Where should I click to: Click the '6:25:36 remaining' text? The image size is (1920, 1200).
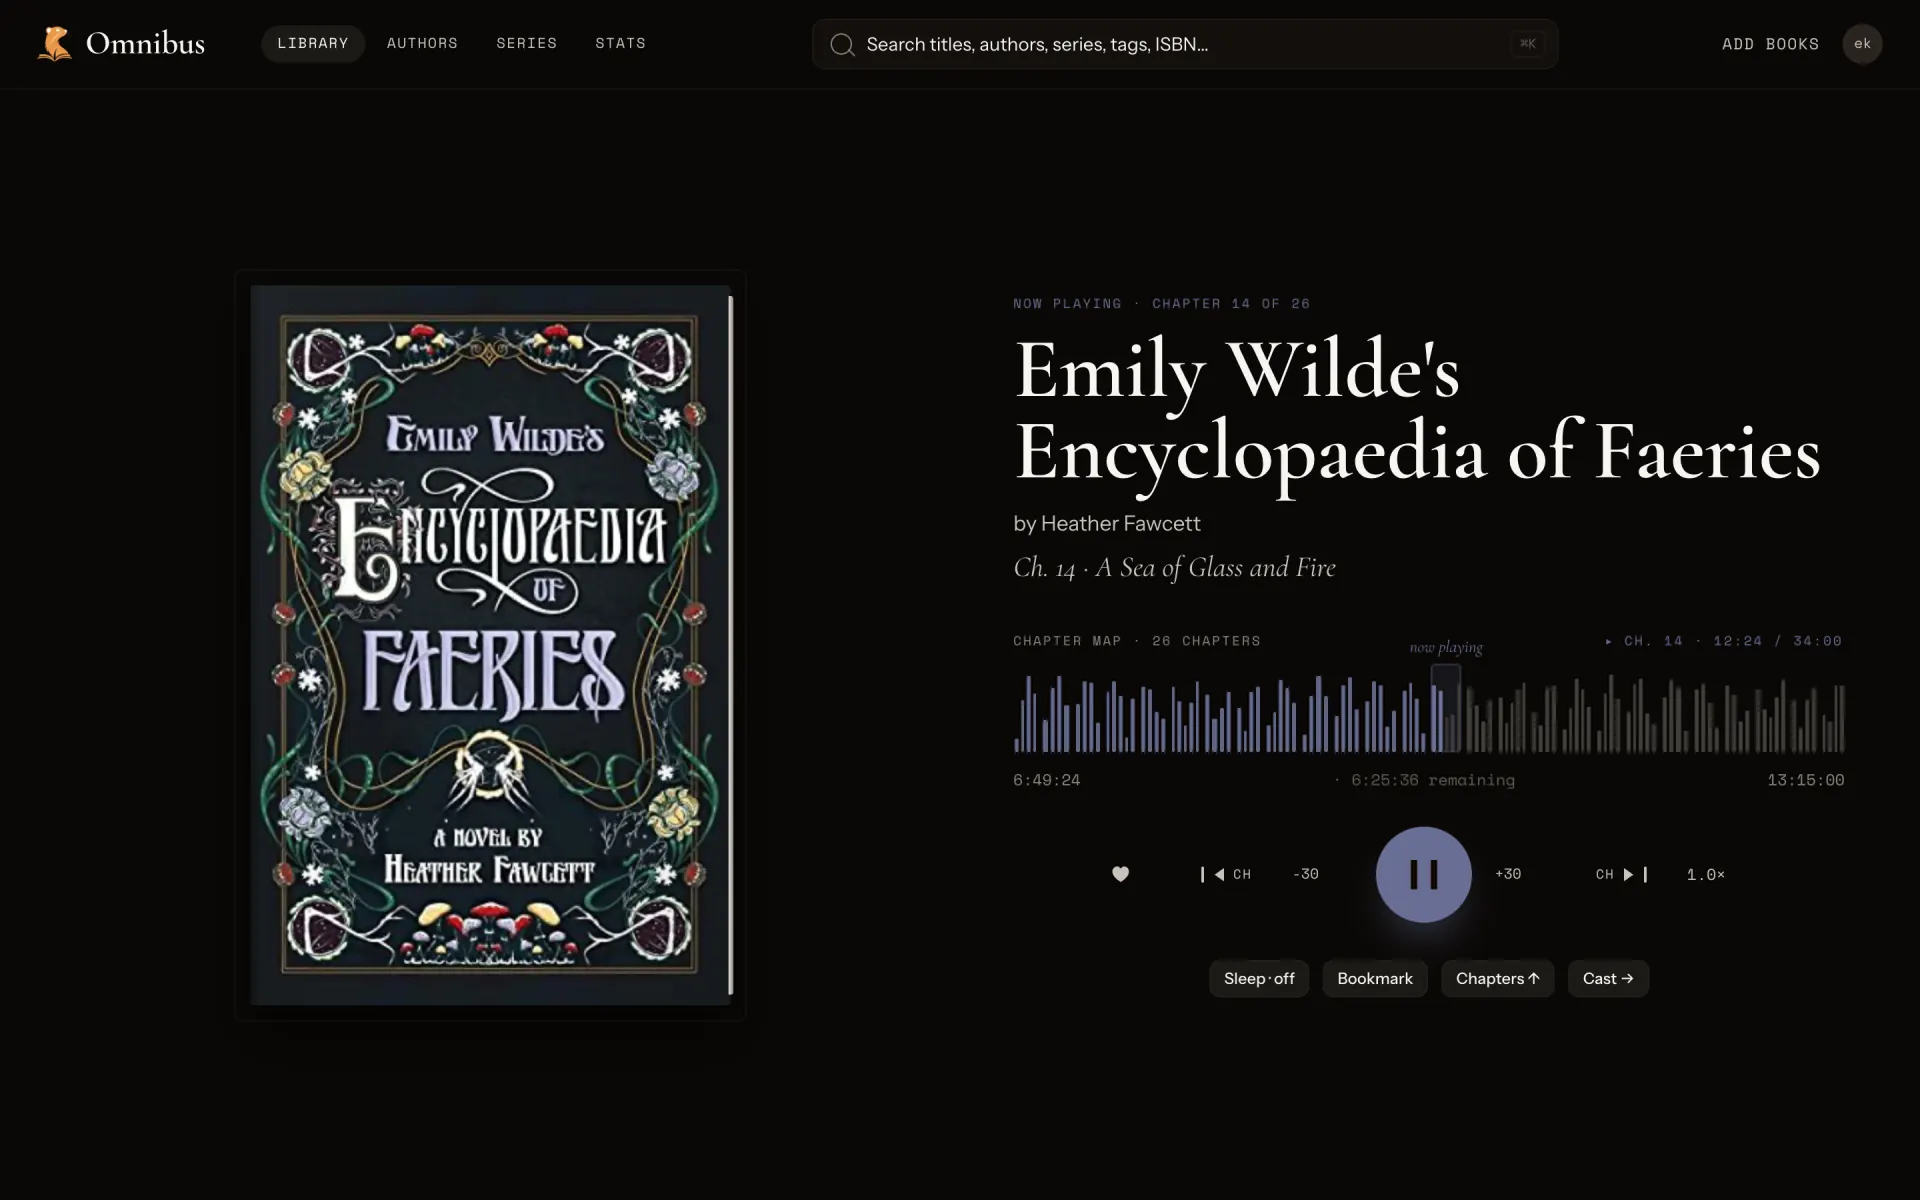(1432, 780)
